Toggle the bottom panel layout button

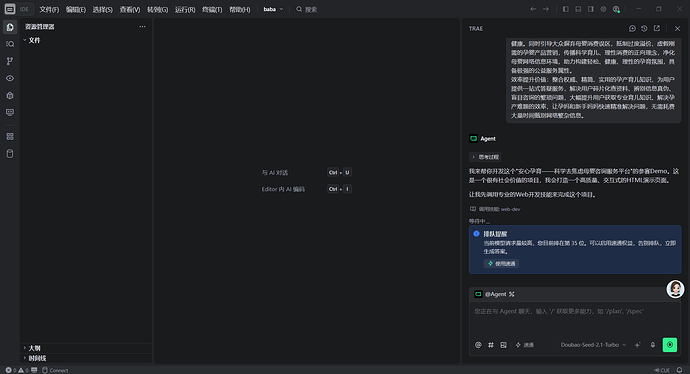pyautogui.click(x=578, y=9)
